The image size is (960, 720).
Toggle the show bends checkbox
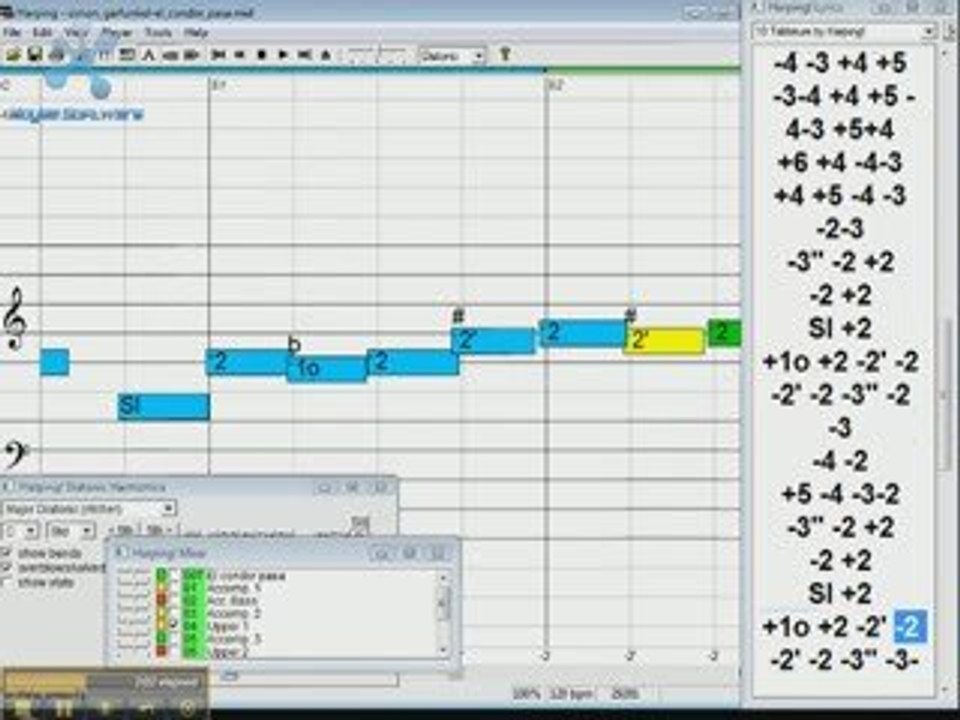[x=7, y=553]
